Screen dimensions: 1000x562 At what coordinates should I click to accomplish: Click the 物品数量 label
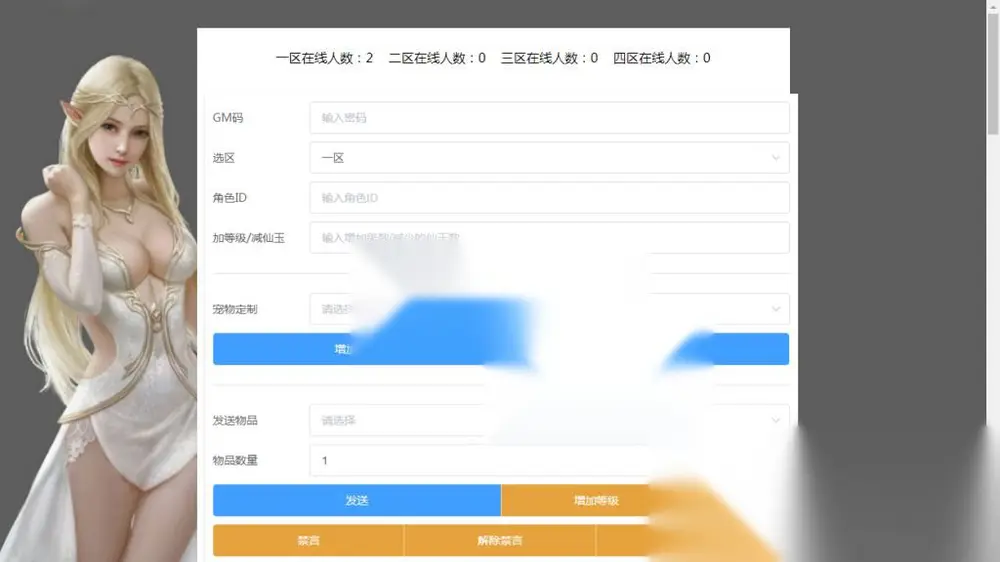[x=235, y=461]
